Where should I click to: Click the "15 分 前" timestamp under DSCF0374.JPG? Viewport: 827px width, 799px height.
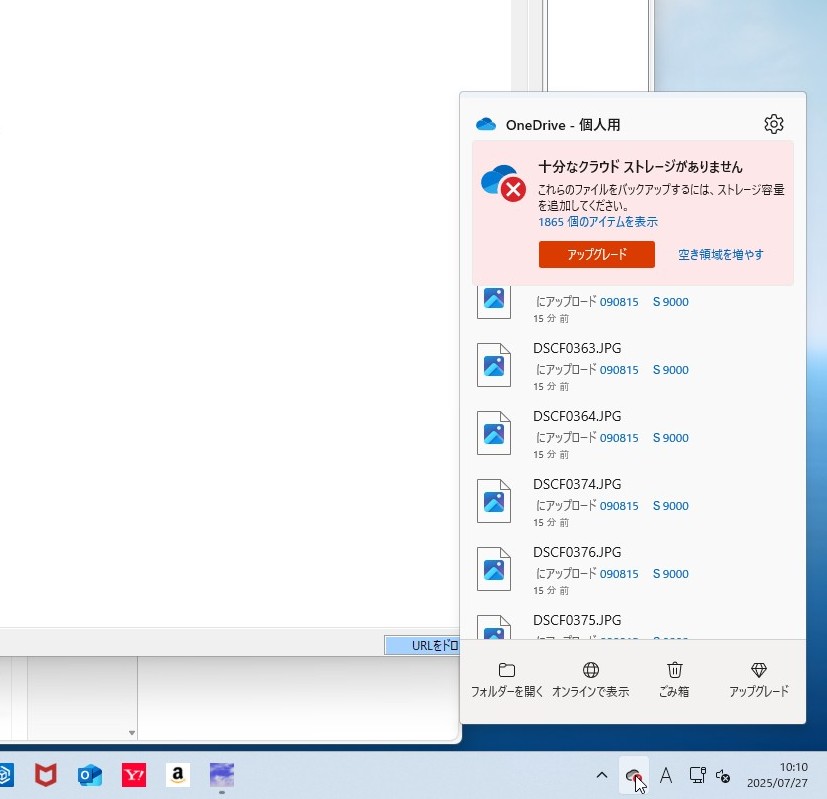551,523
